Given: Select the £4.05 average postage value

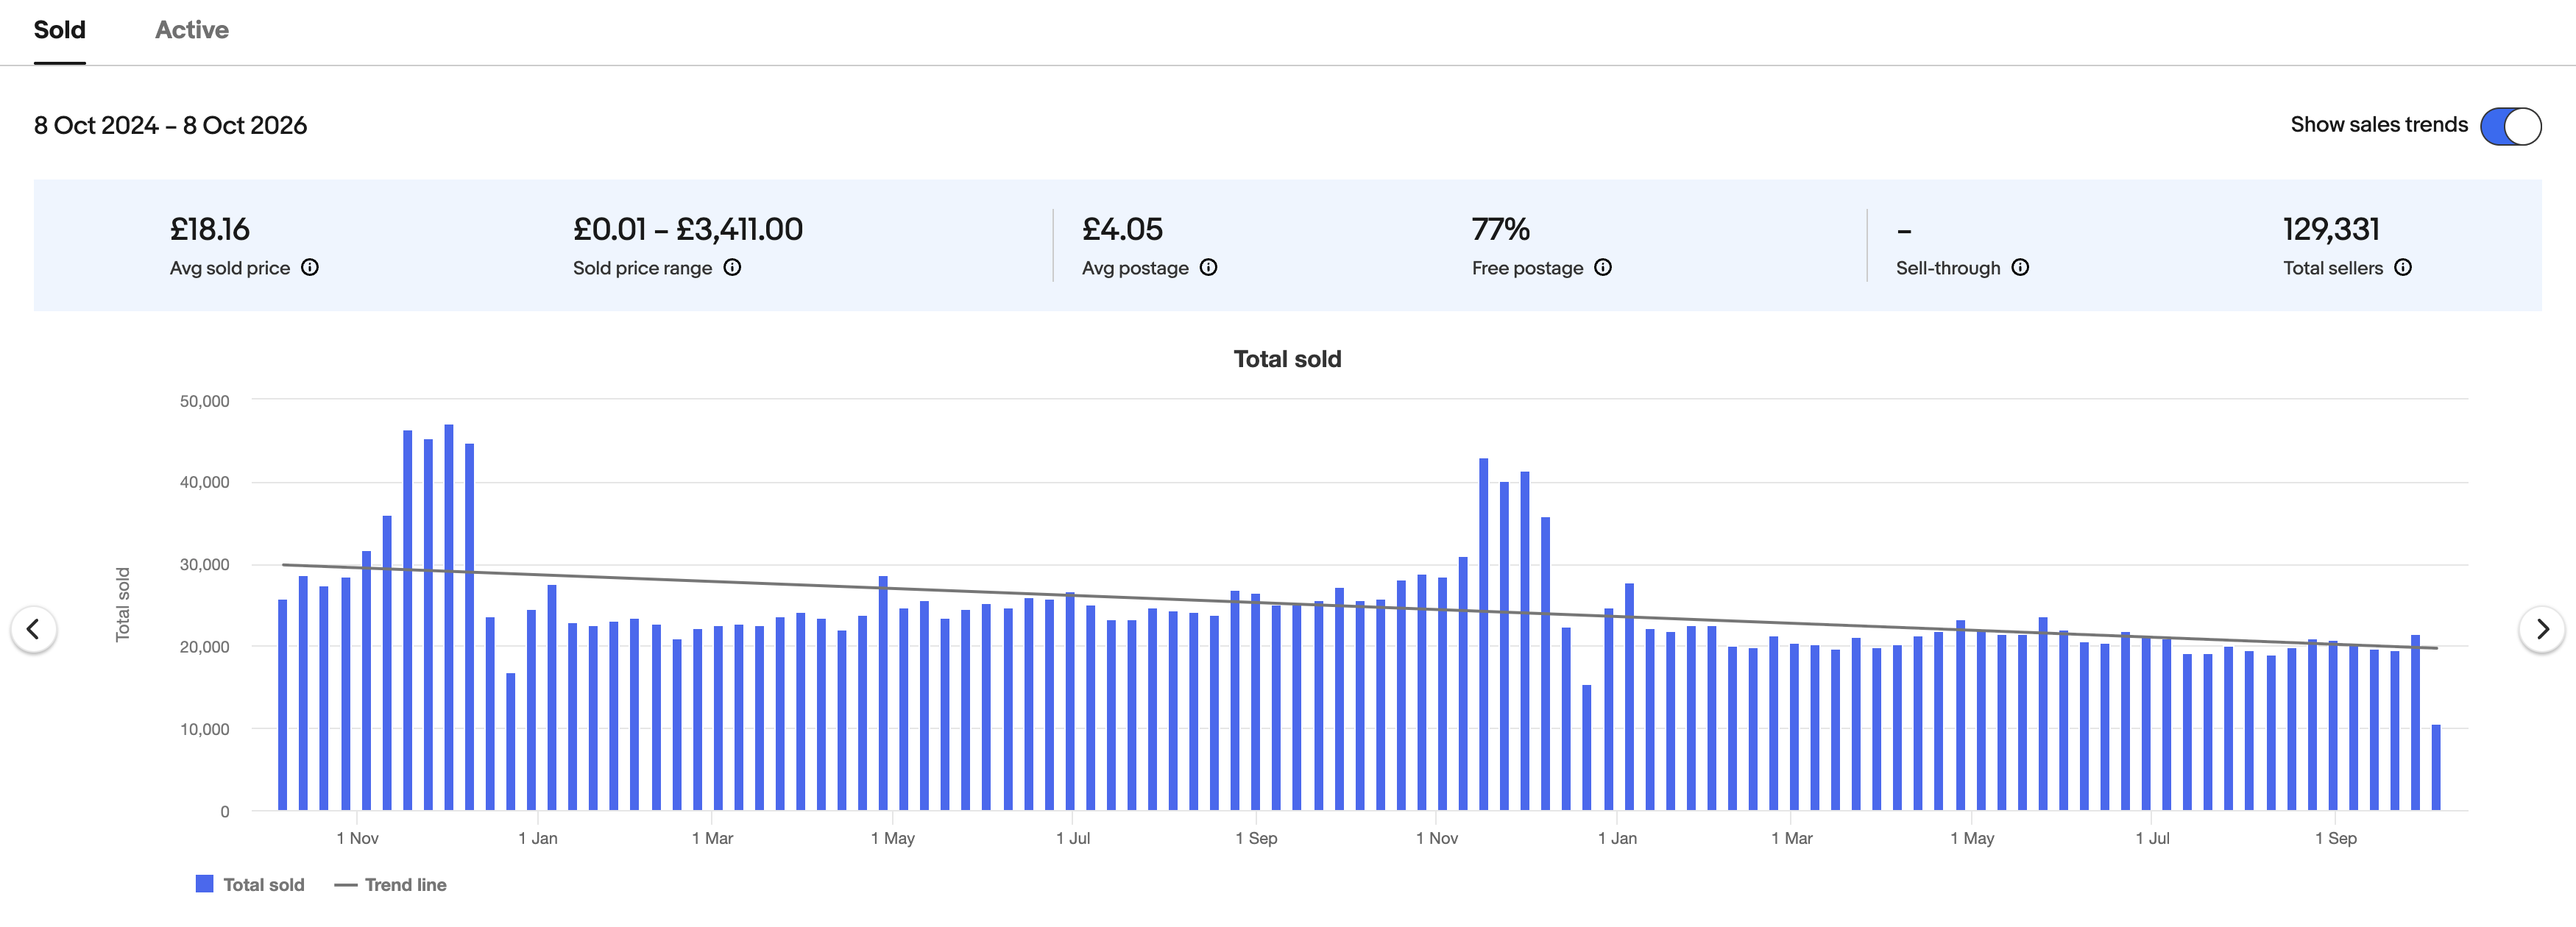Looking at the screenshot, I should (1122, 229).
